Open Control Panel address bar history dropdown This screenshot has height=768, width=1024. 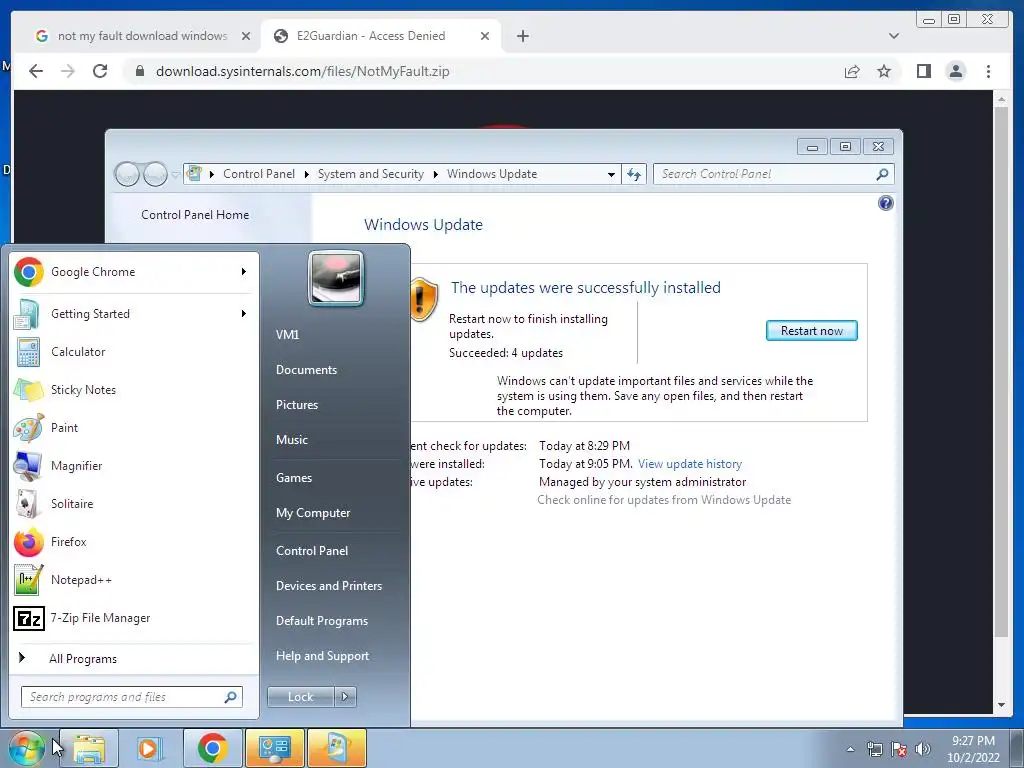point(611,174)
